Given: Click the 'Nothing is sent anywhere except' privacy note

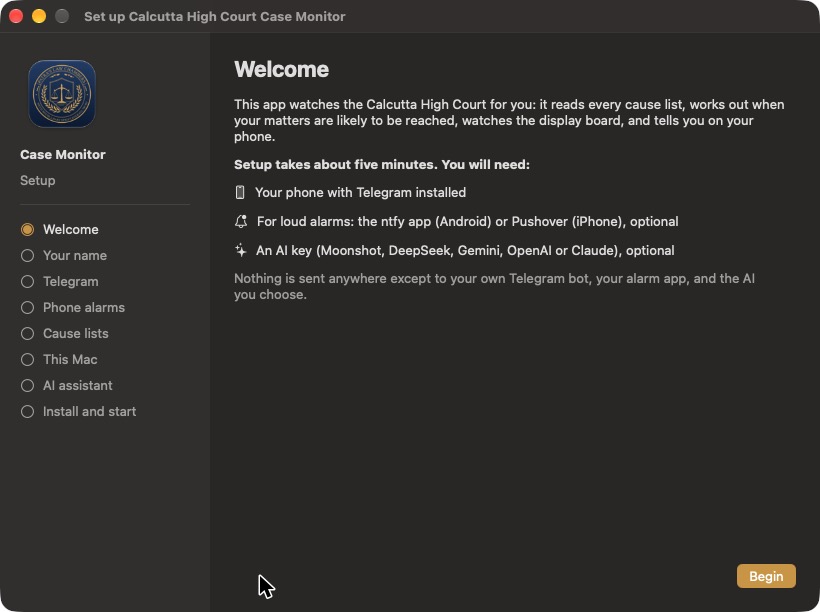Looking at the screenshot, I should coord(494,286).
